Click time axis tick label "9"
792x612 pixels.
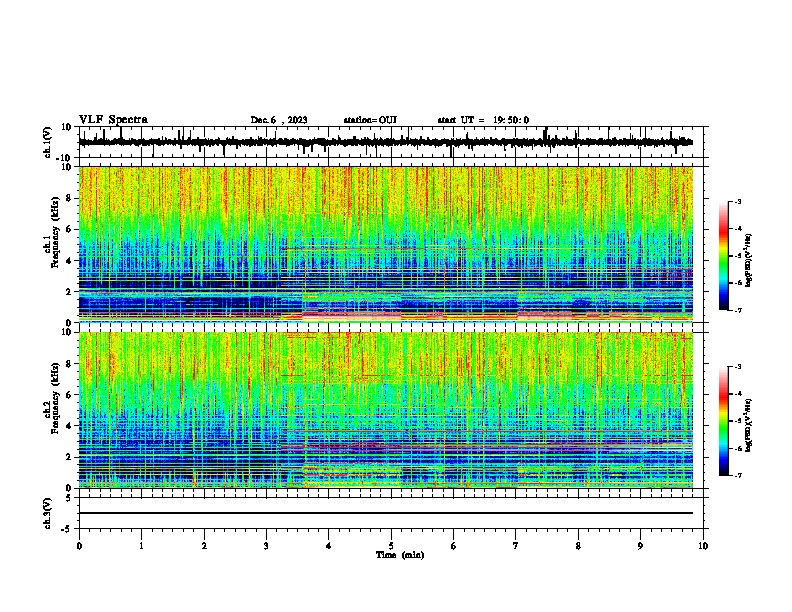tap(640, 546)
